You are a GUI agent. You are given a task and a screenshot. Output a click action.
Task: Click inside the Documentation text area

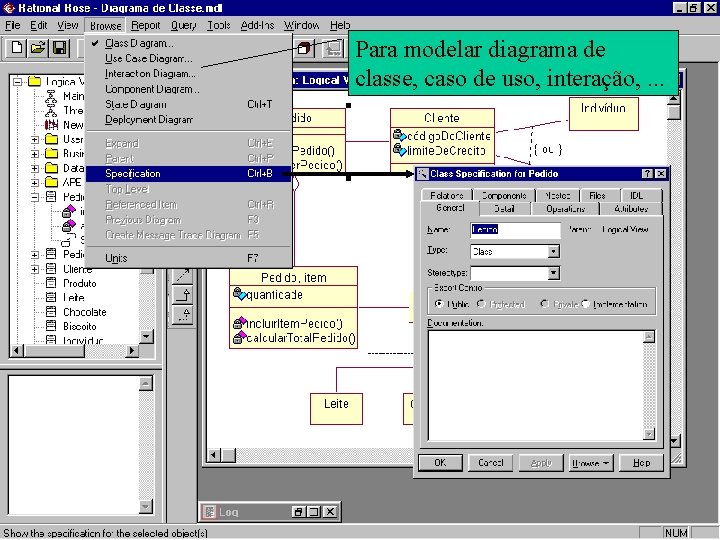[535, 385]
